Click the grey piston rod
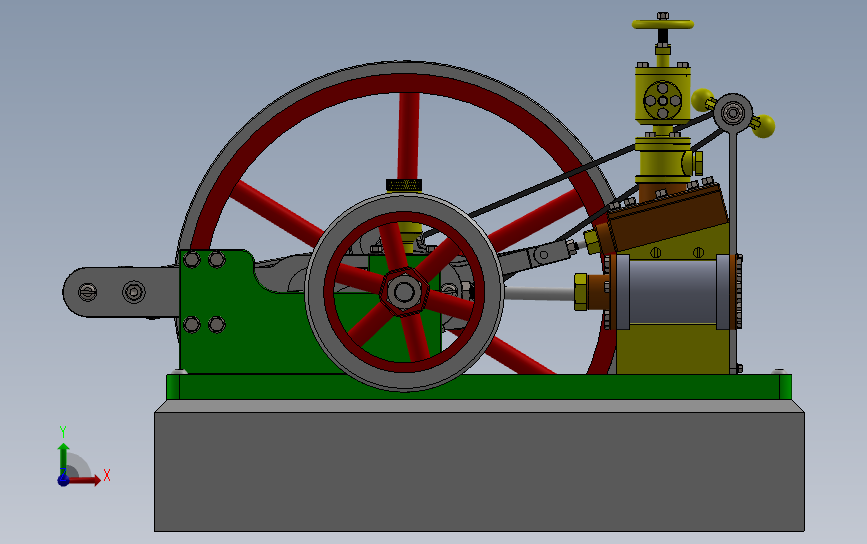 coord(539,294)
